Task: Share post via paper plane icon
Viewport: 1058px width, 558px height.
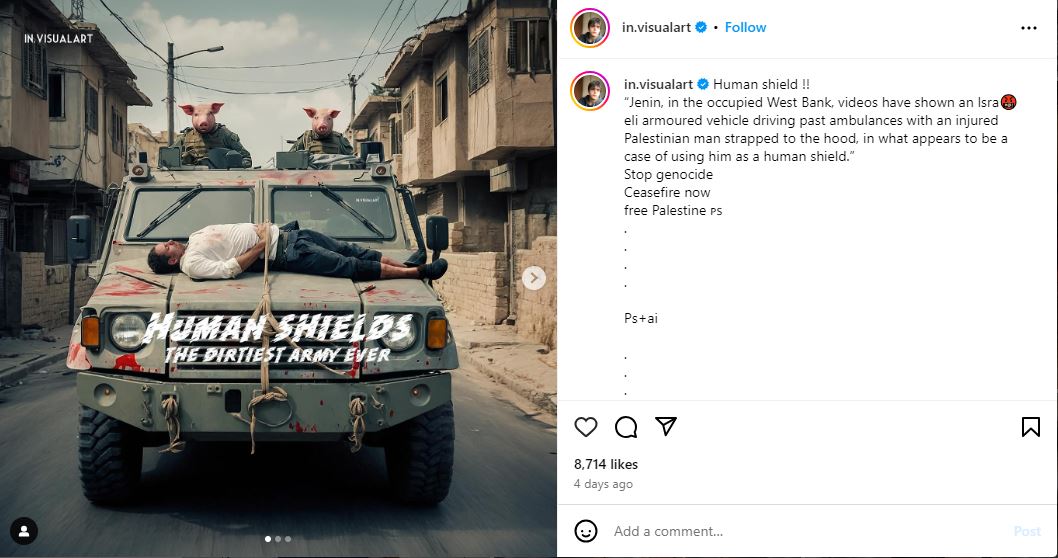Action: [x=666, y=426]
